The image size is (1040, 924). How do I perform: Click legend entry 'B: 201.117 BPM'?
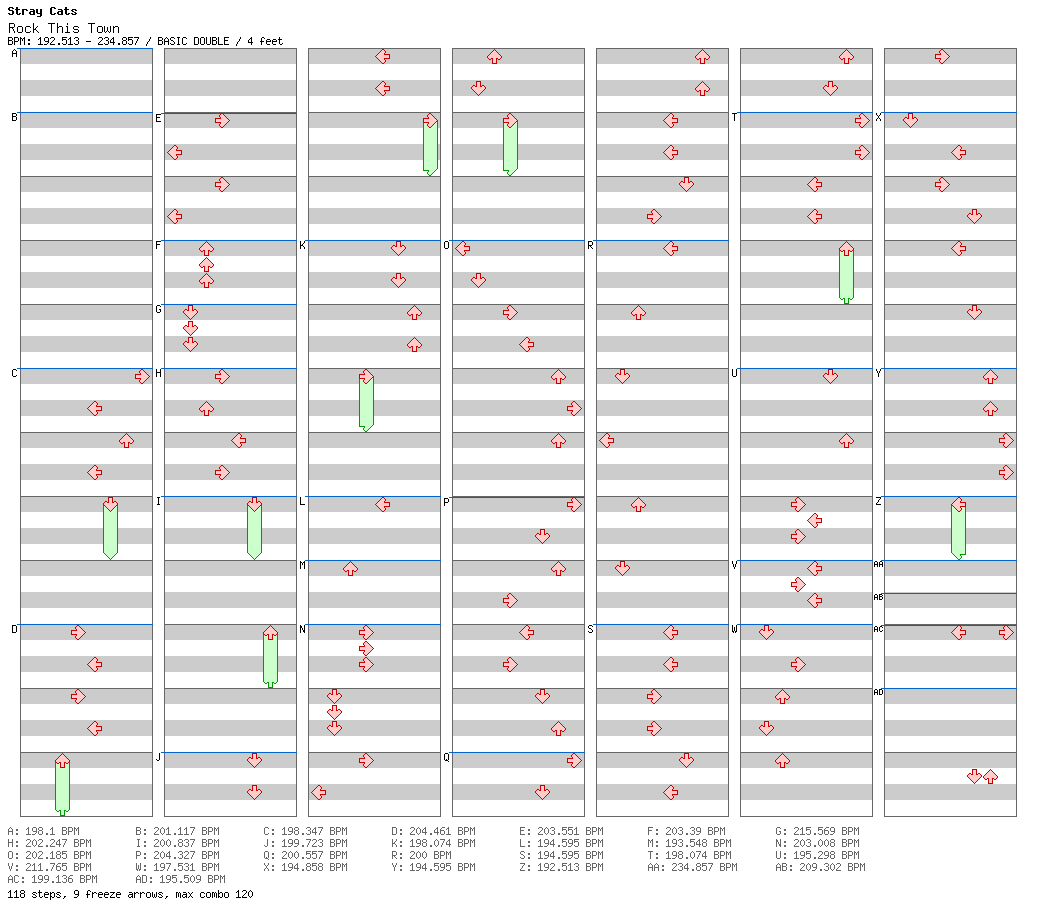click(177, 831)
